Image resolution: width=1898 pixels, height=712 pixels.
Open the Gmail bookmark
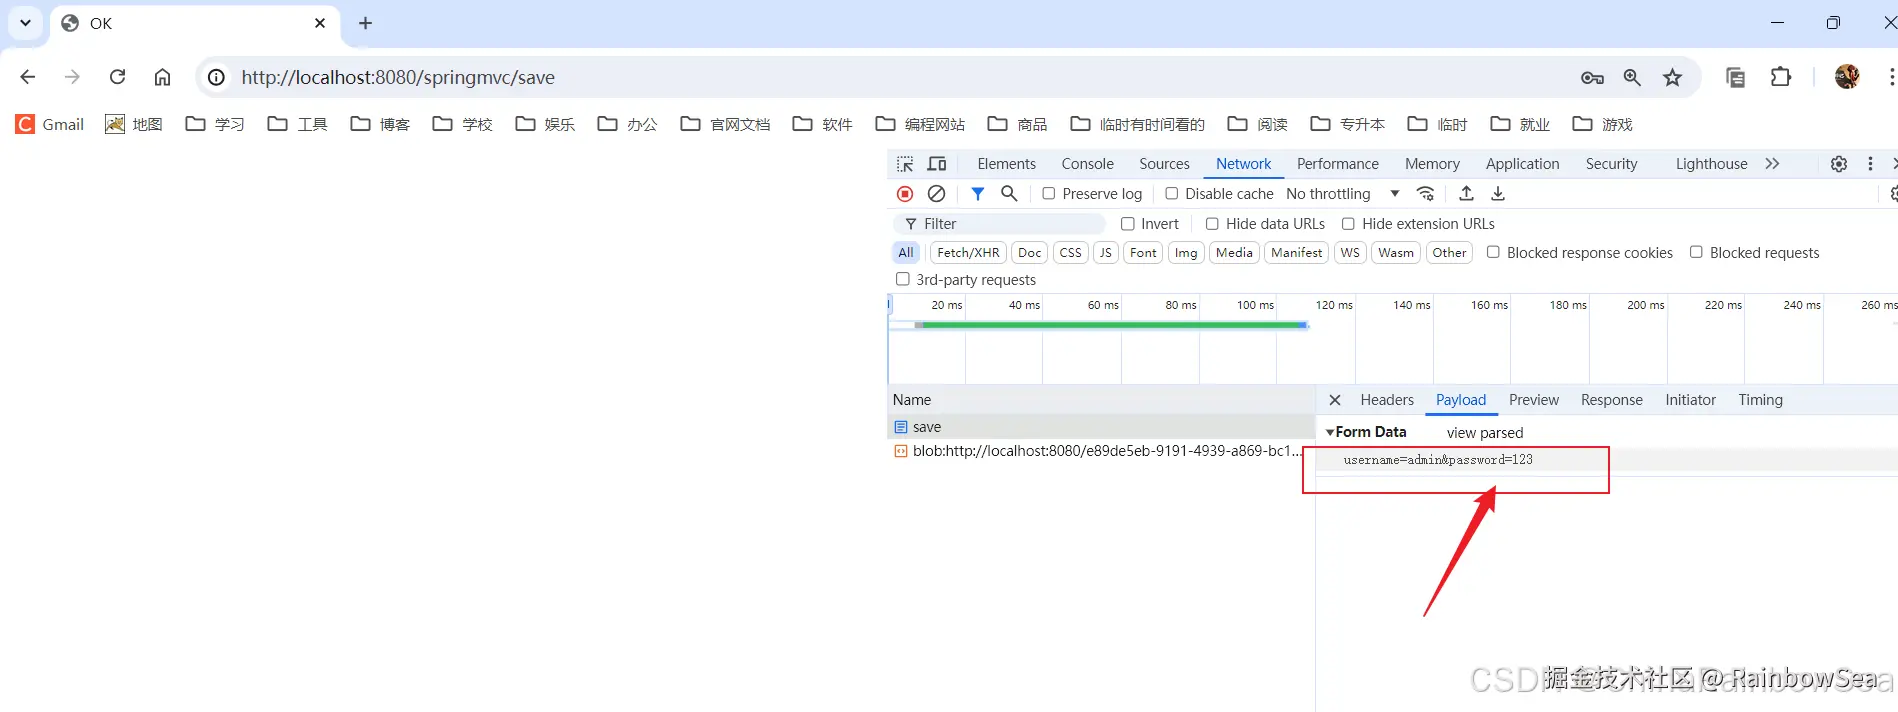click(x=50, y=124)
